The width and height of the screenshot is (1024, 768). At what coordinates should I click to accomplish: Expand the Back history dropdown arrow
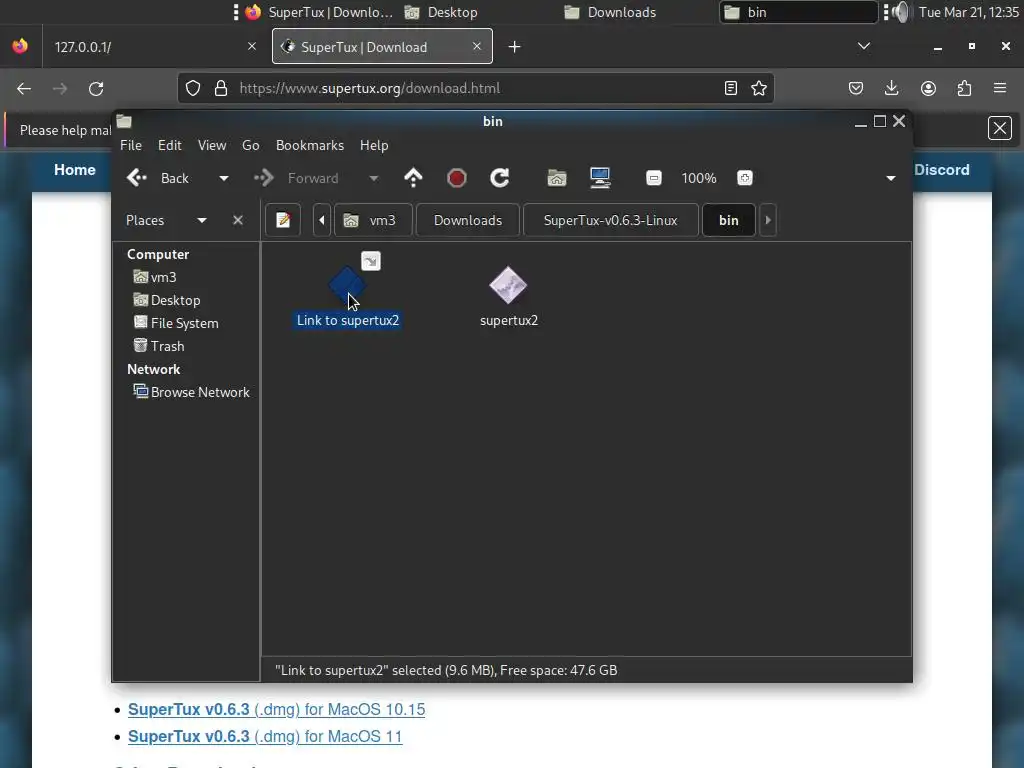[x=223, y=178]
